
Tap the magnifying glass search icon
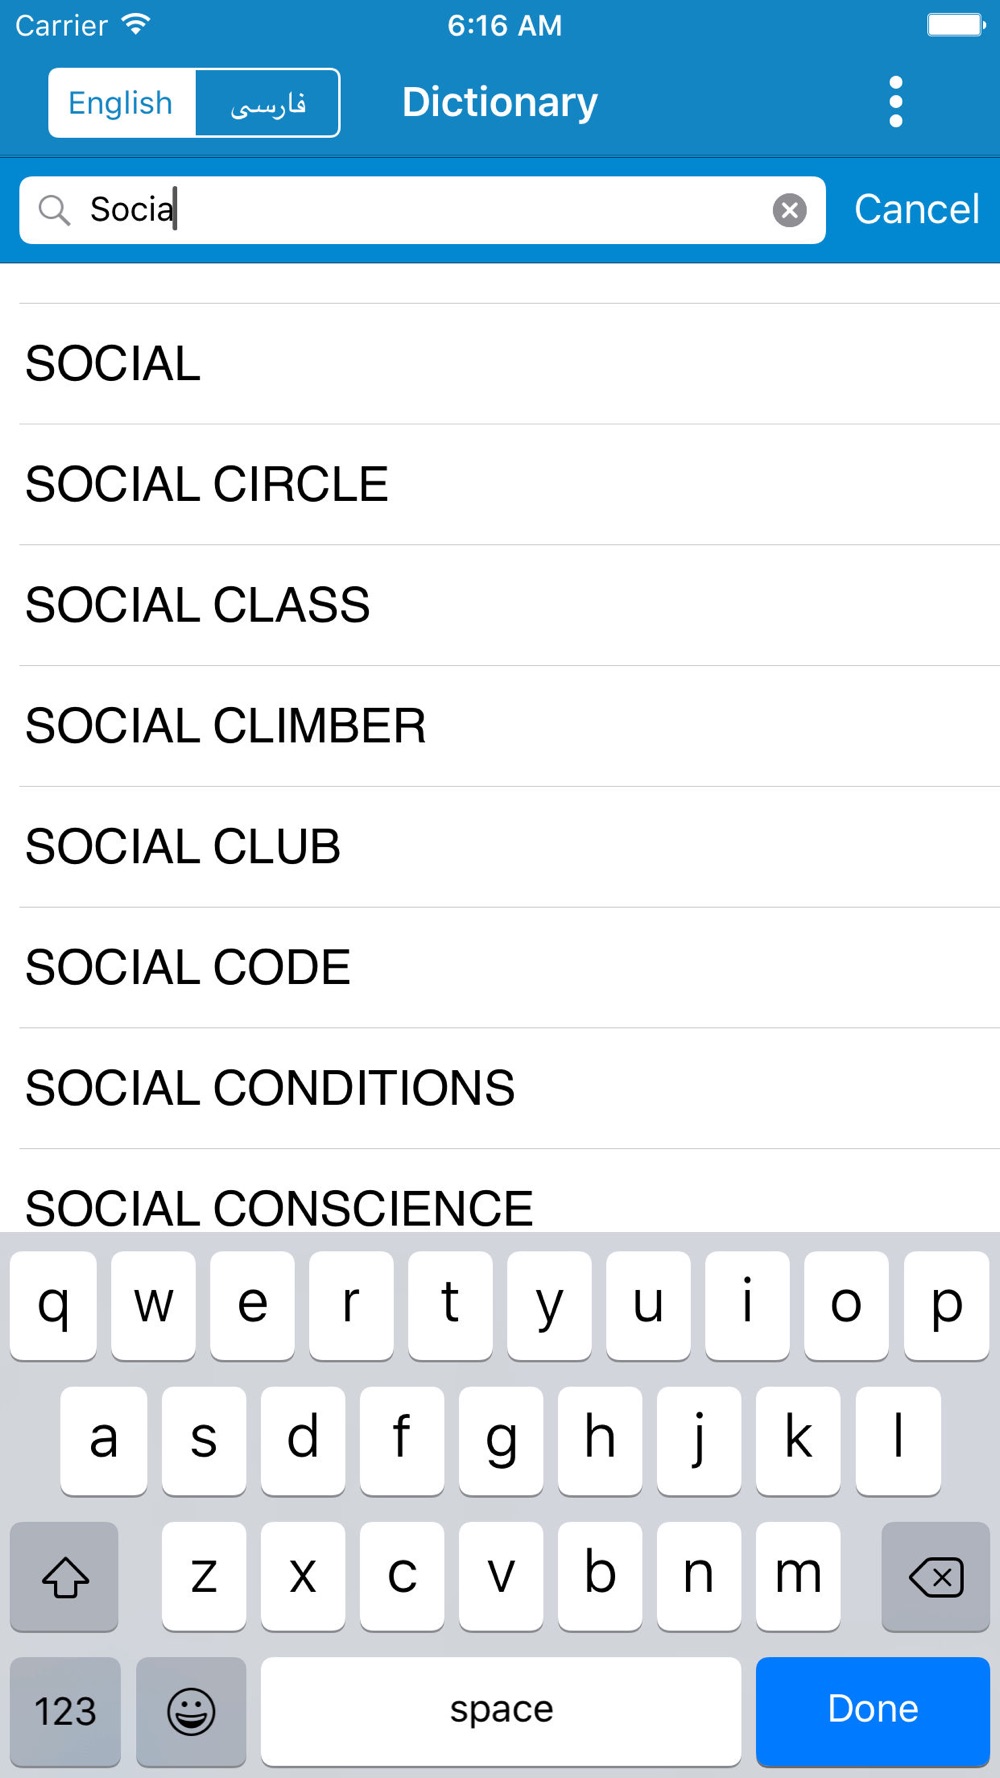click(x=54, y=210)
